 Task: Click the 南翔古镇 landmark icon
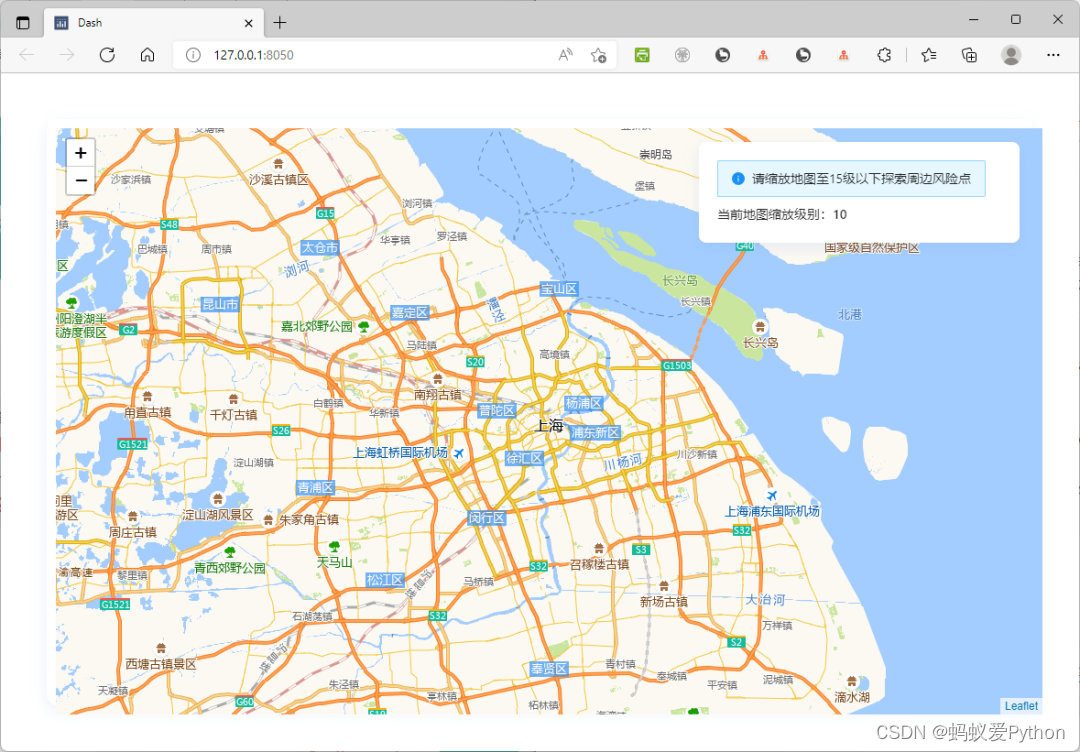pos(437,378)
